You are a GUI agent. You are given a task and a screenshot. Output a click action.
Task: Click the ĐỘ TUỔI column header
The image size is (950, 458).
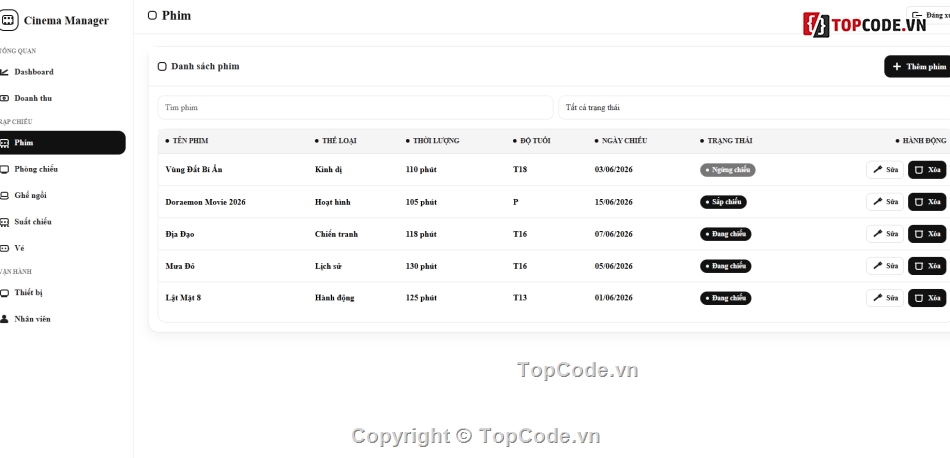click(531, 141)
